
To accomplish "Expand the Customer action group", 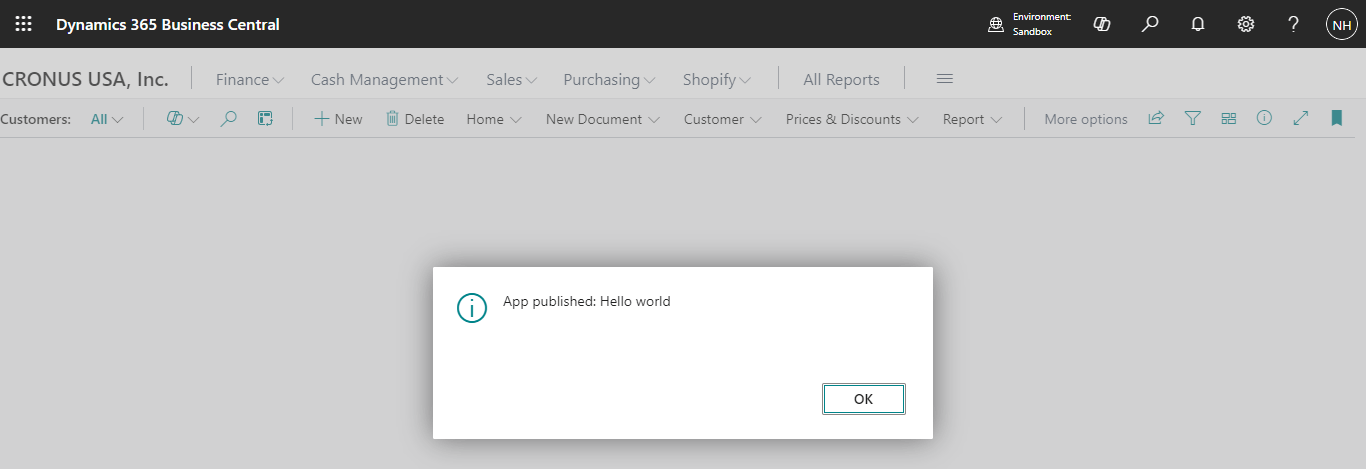I will pyautogui.click(x=723, y=119).
